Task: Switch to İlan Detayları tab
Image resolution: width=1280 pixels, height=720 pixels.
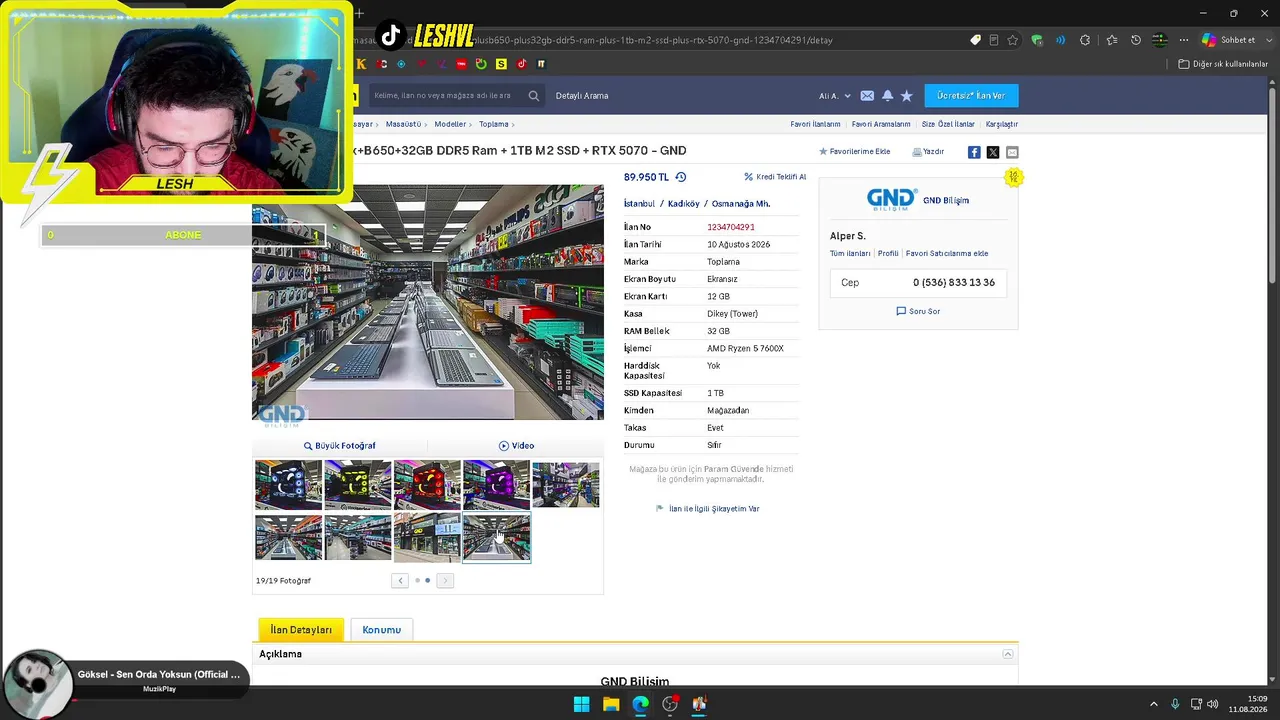Action: [x=301, y=630]
